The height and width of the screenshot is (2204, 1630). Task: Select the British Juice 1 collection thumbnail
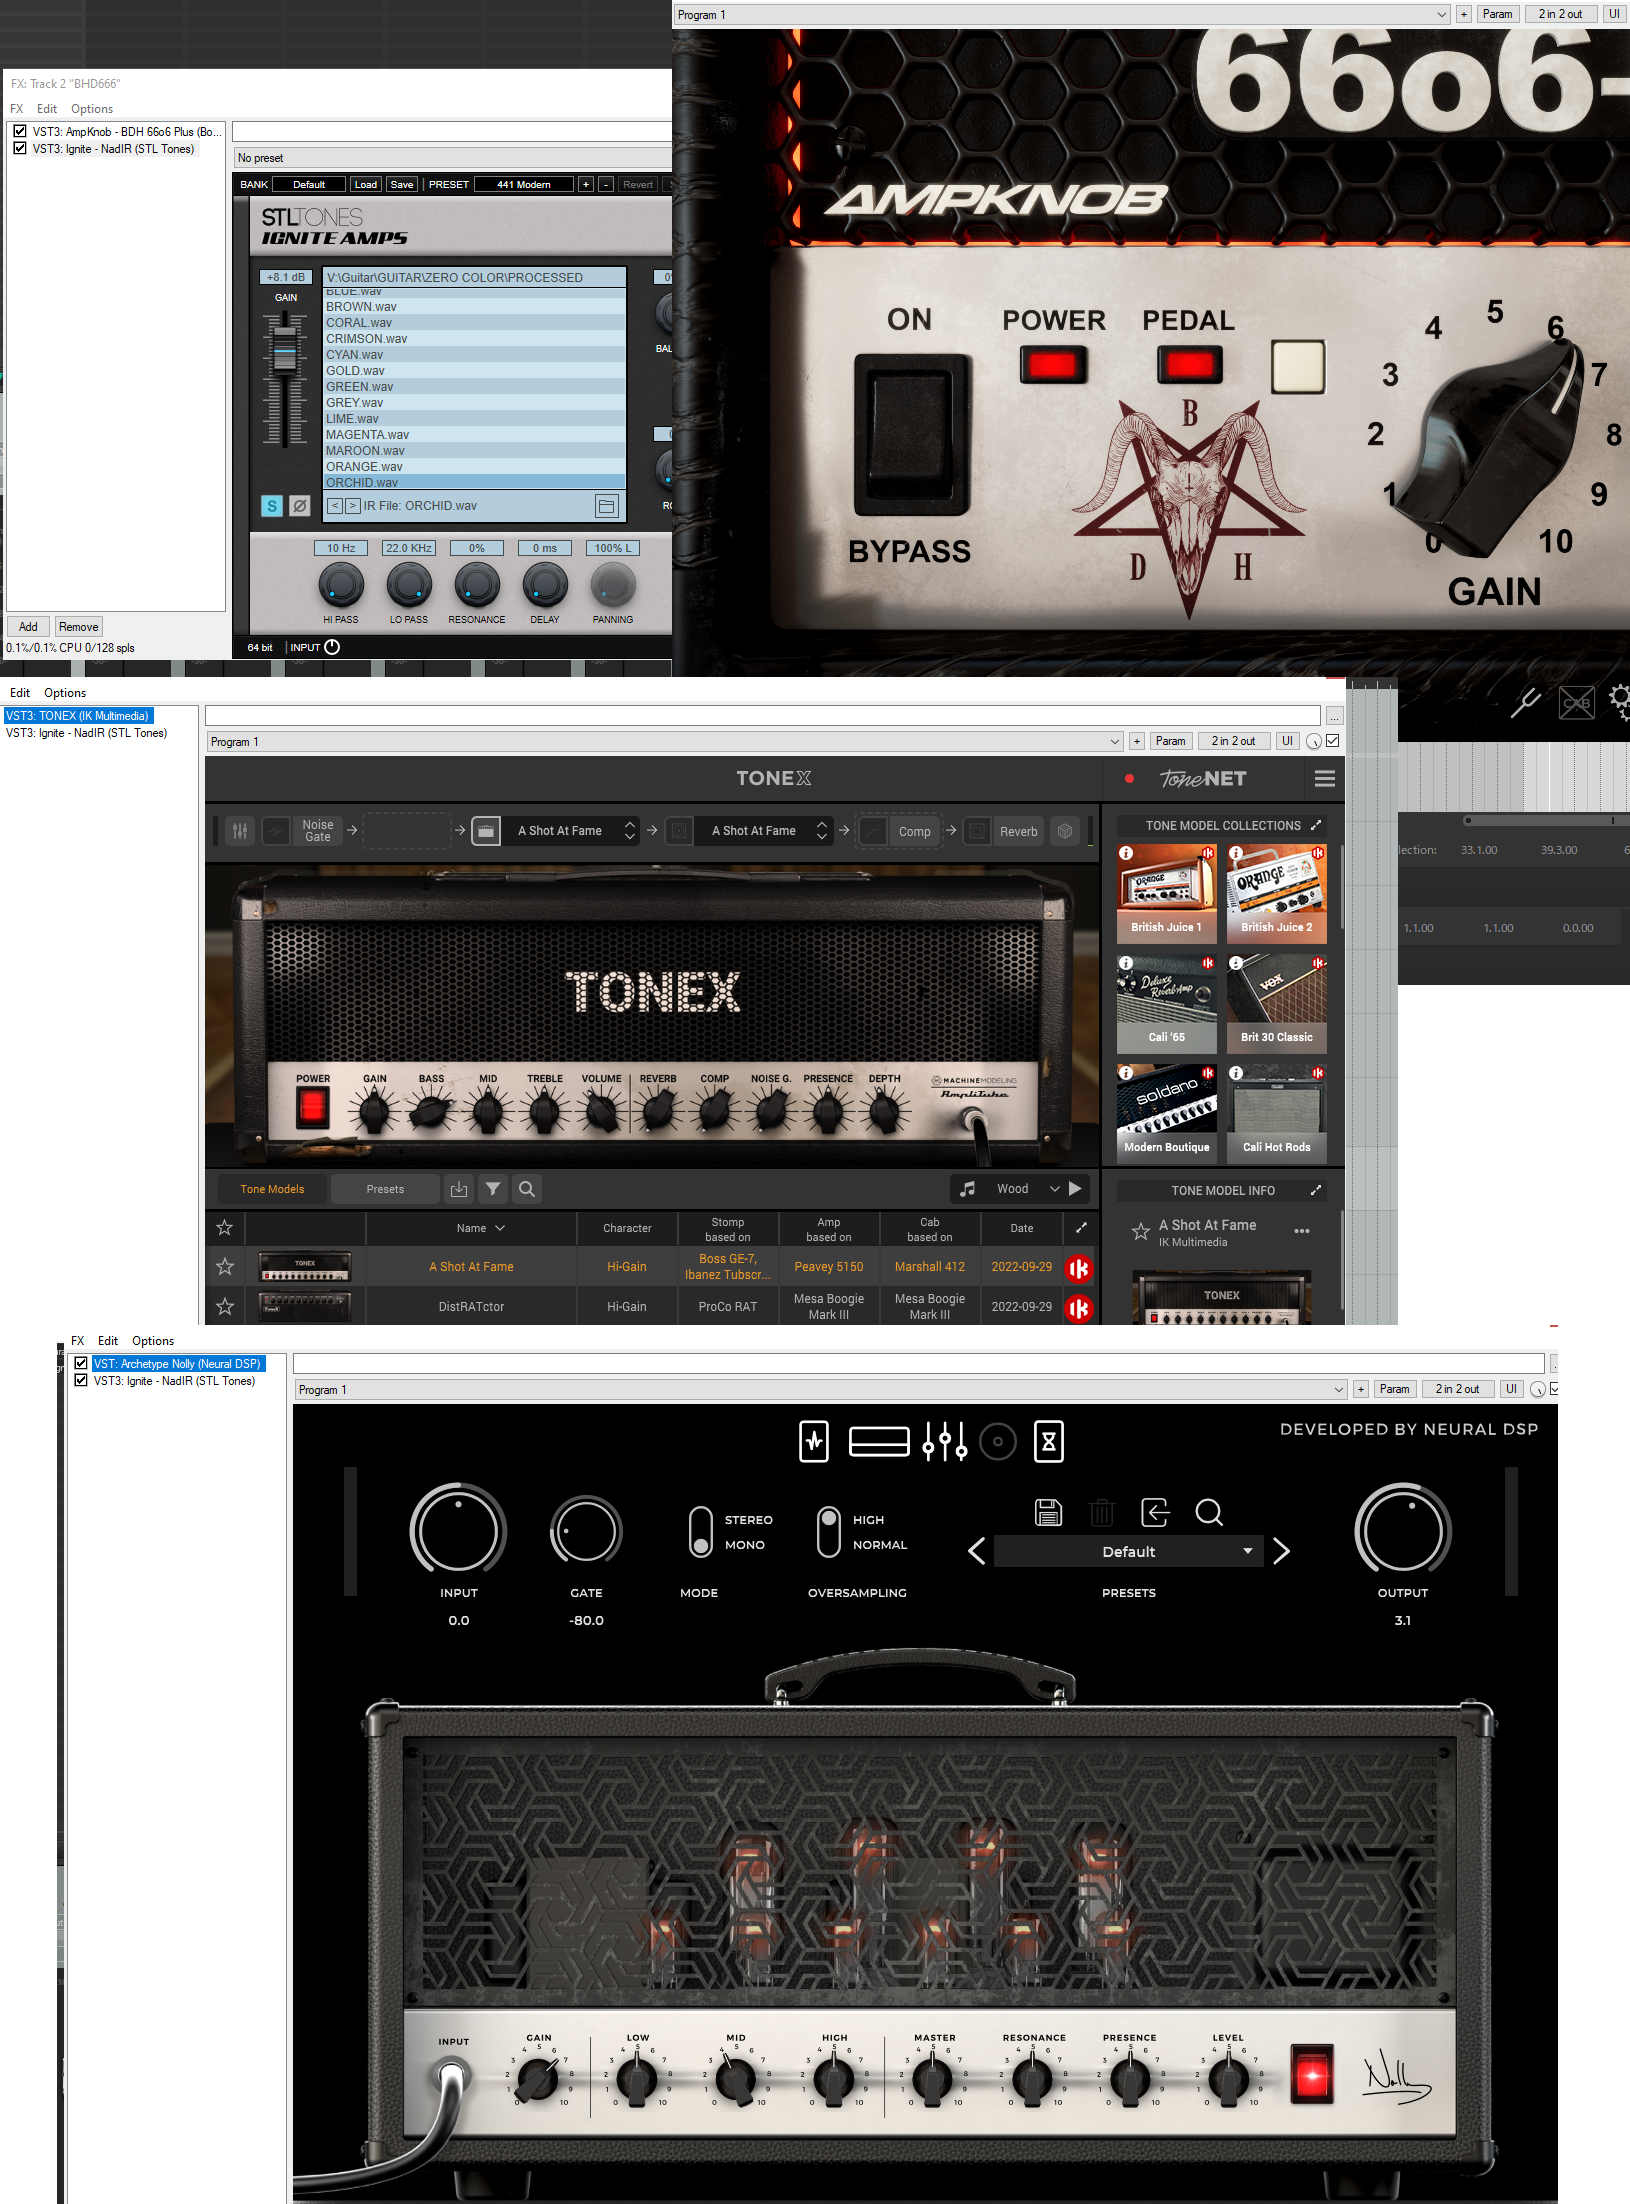pos(1166,893)
